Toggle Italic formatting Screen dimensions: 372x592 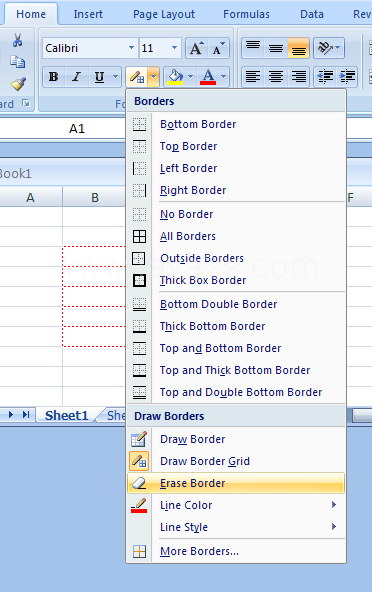pos(77,77)
